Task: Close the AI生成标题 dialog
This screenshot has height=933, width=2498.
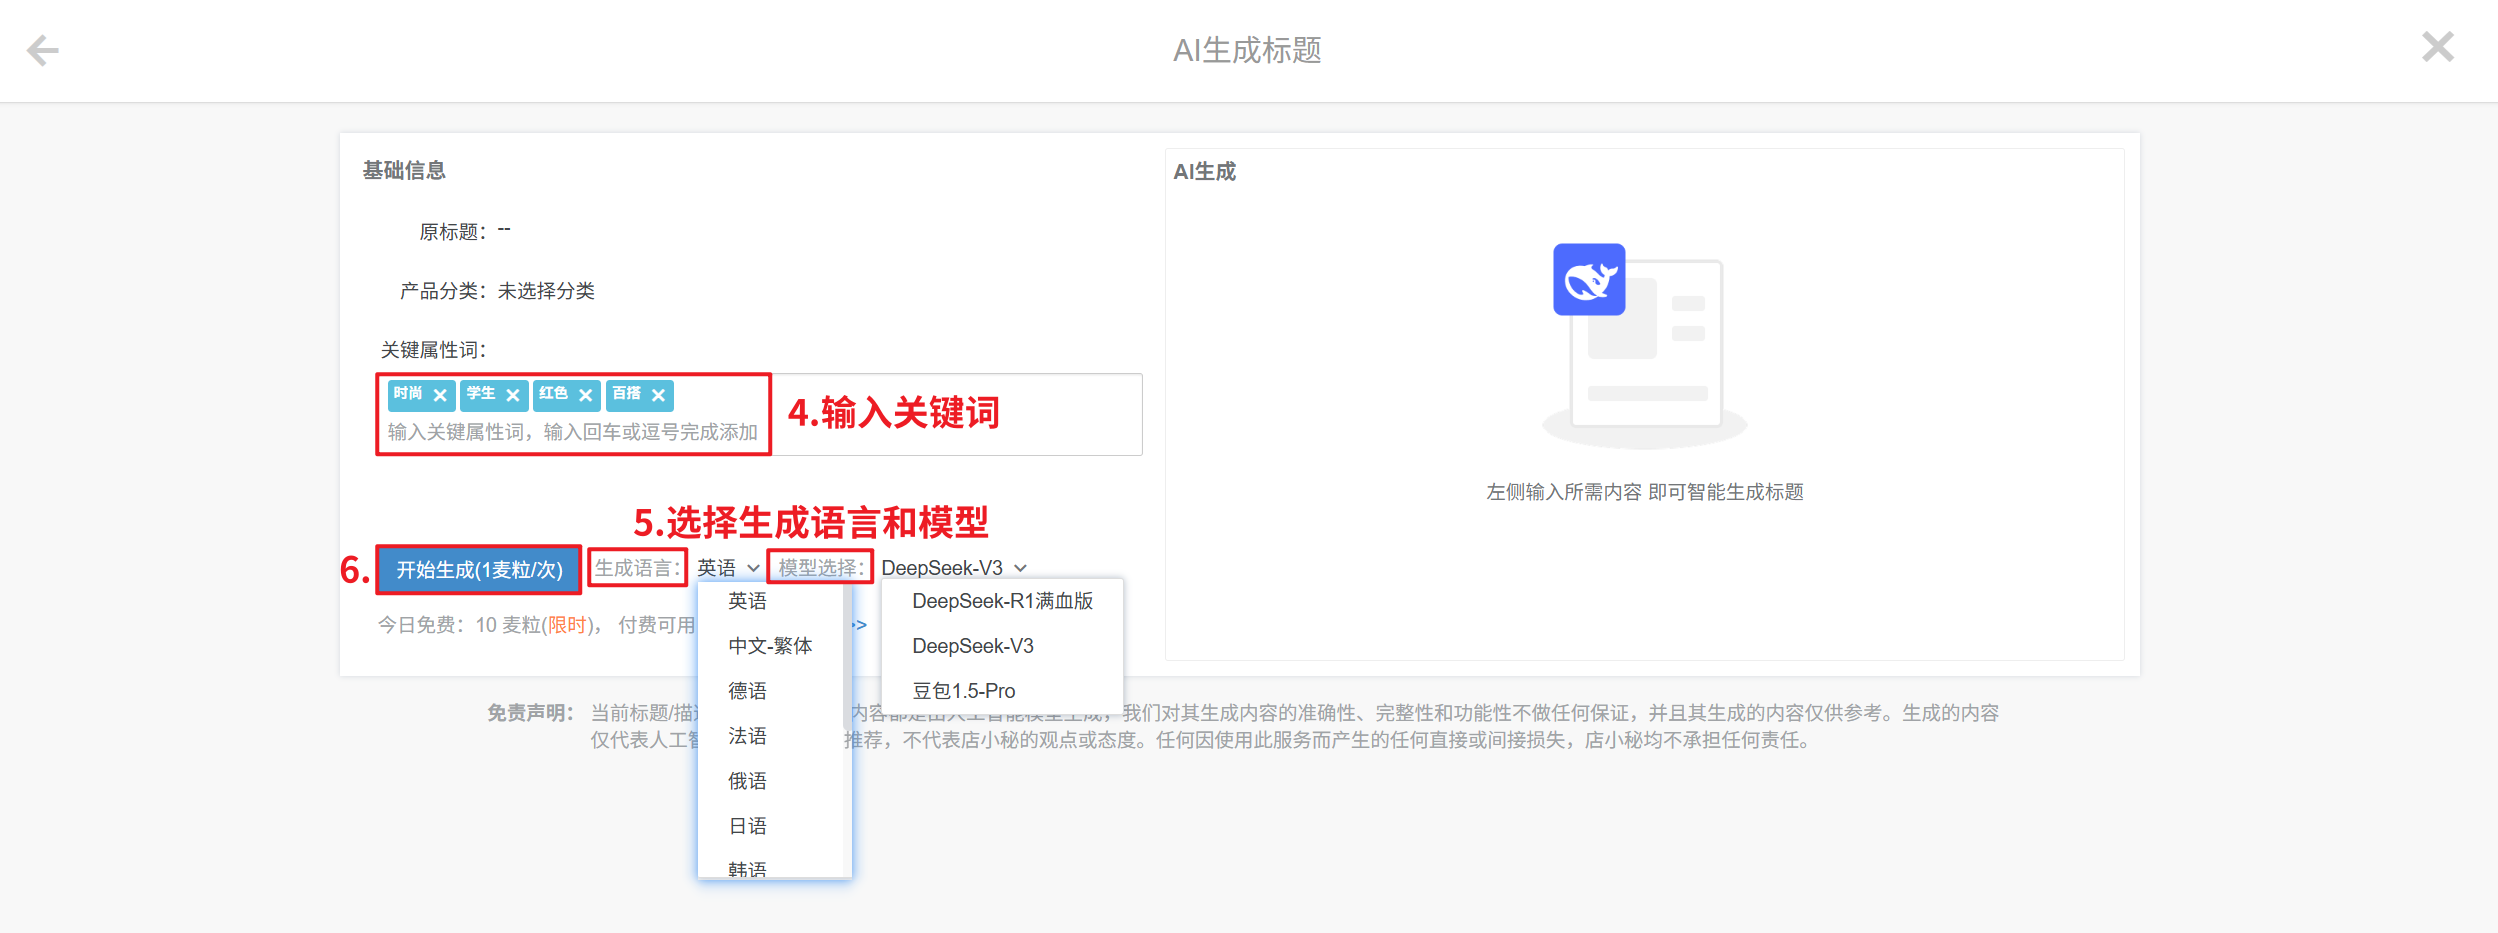Action: click(2437, 47)
